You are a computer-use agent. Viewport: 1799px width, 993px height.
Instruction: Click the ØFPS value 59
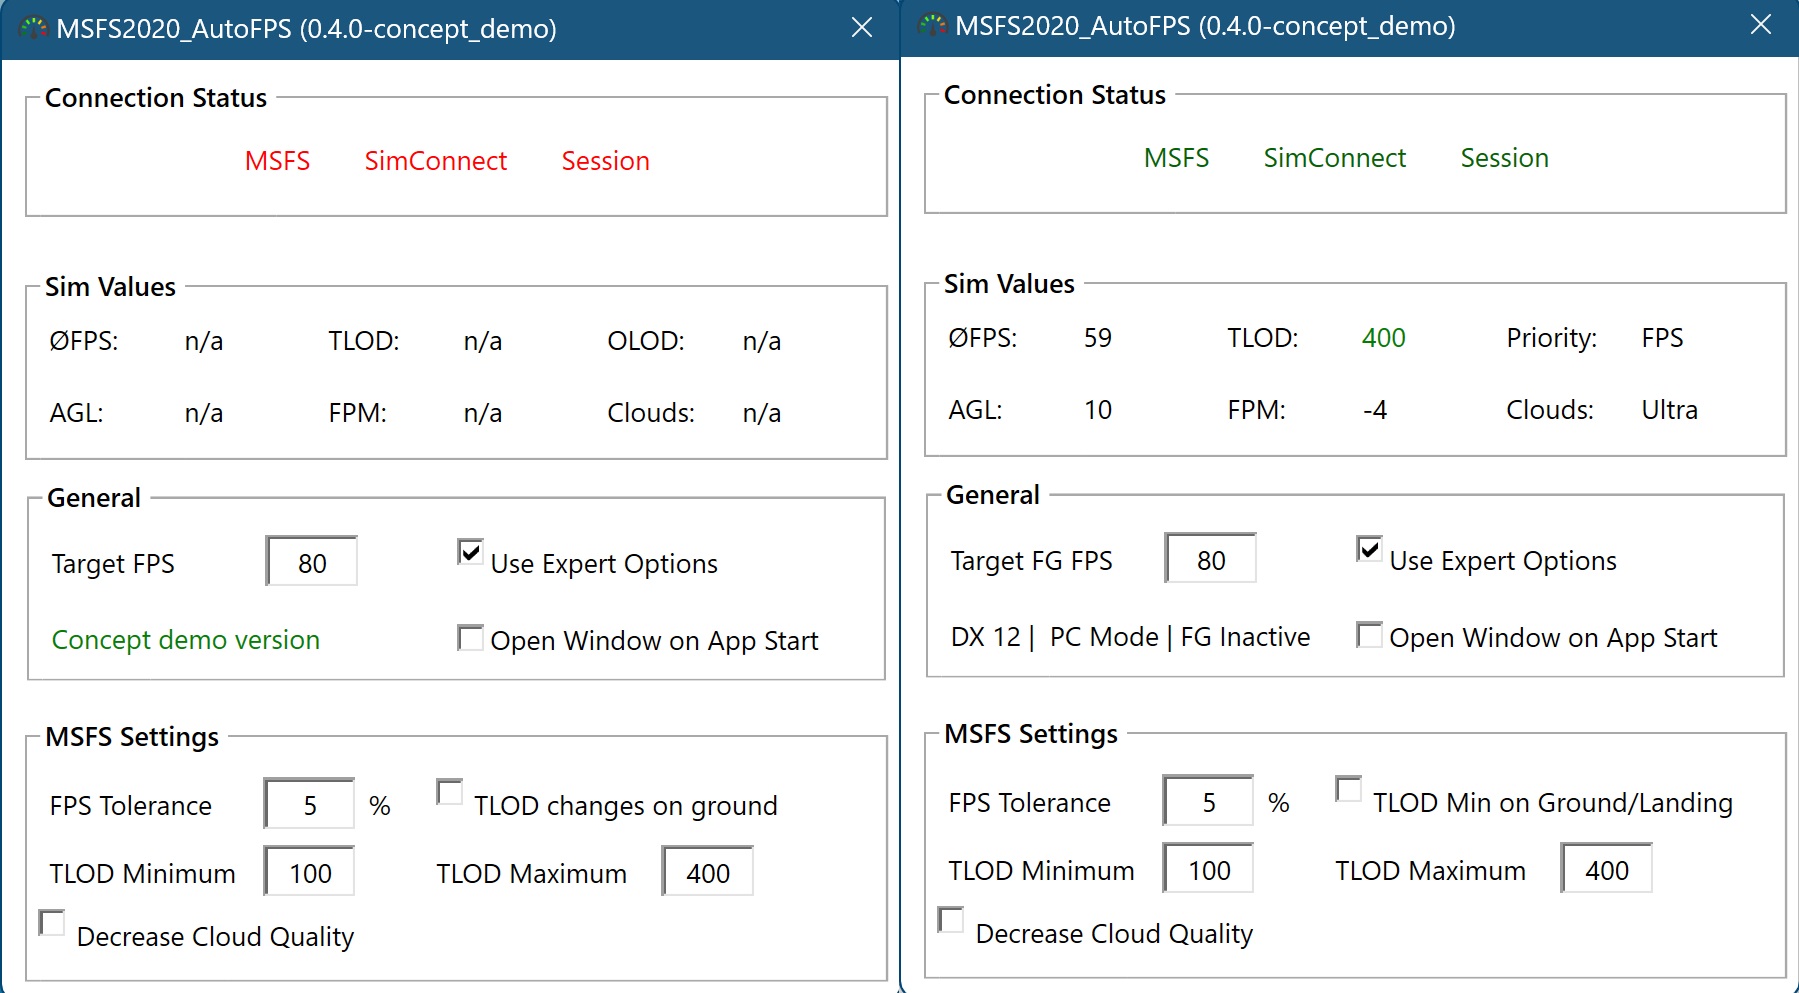[x=1097, y=338]
